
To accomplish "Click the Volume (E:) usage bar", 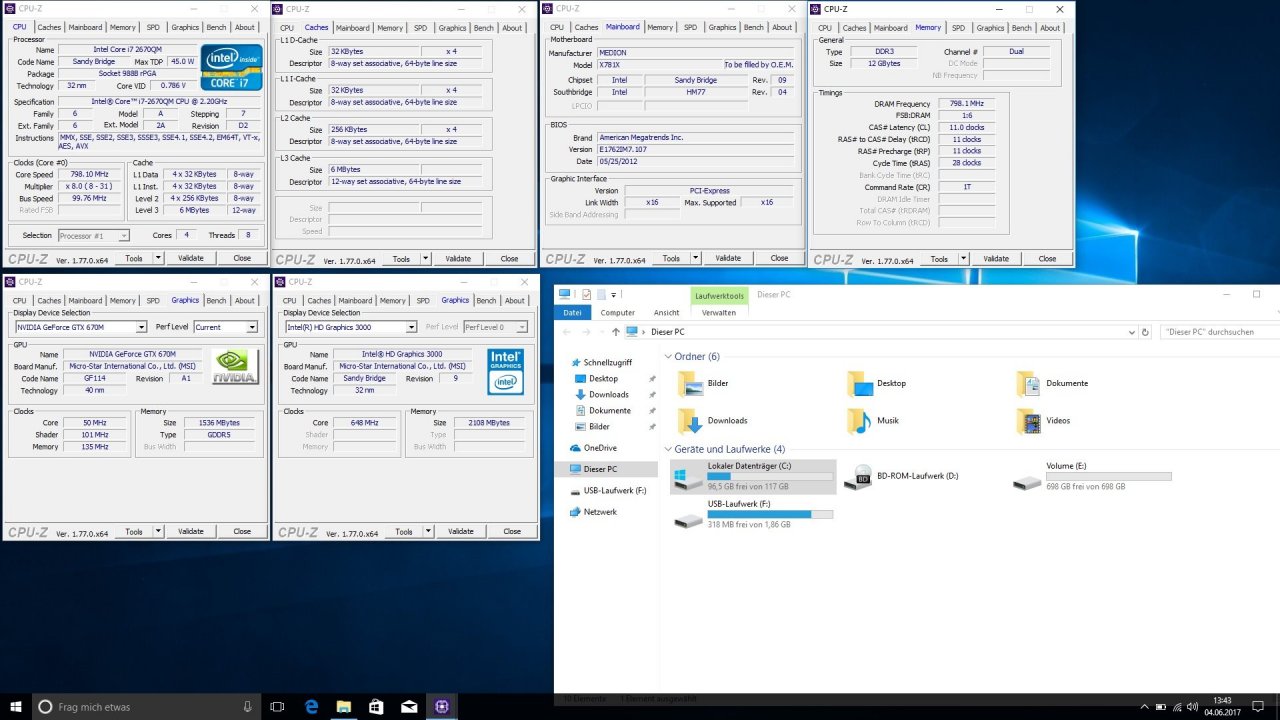I will coord(1108,477).
